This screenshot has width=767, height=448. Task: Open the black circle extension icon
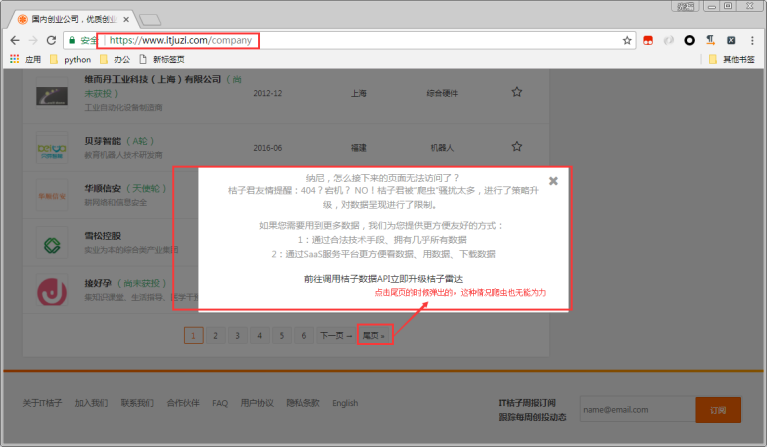689,41
